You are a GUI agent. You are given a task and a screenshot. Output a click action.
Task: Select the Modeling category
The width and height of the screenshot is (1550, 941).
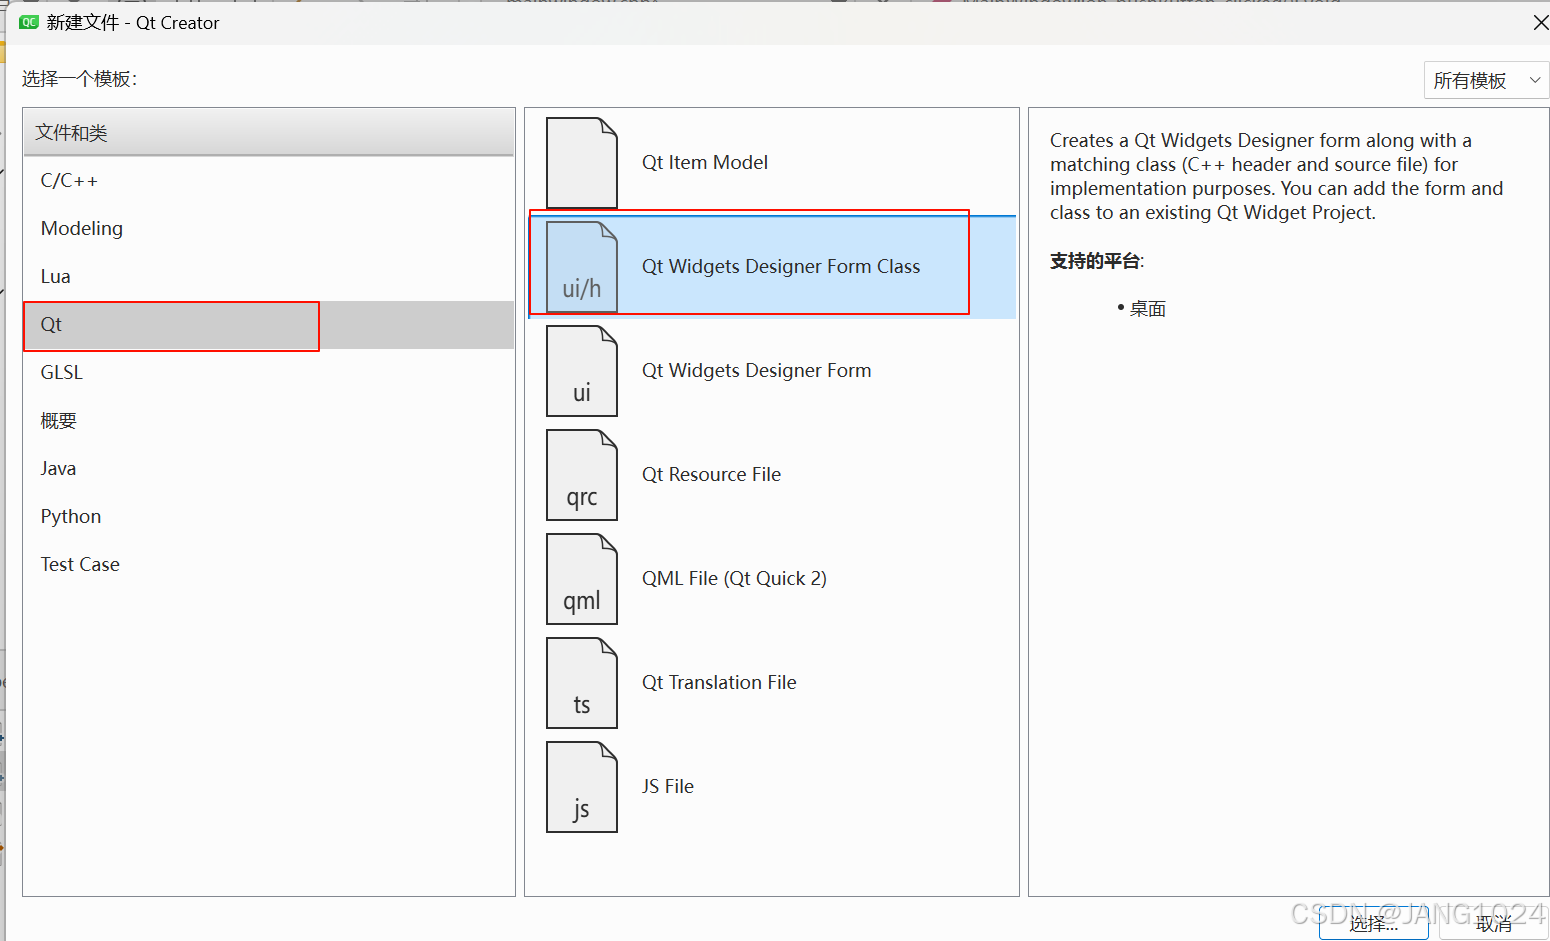click(x=268, y=229)
